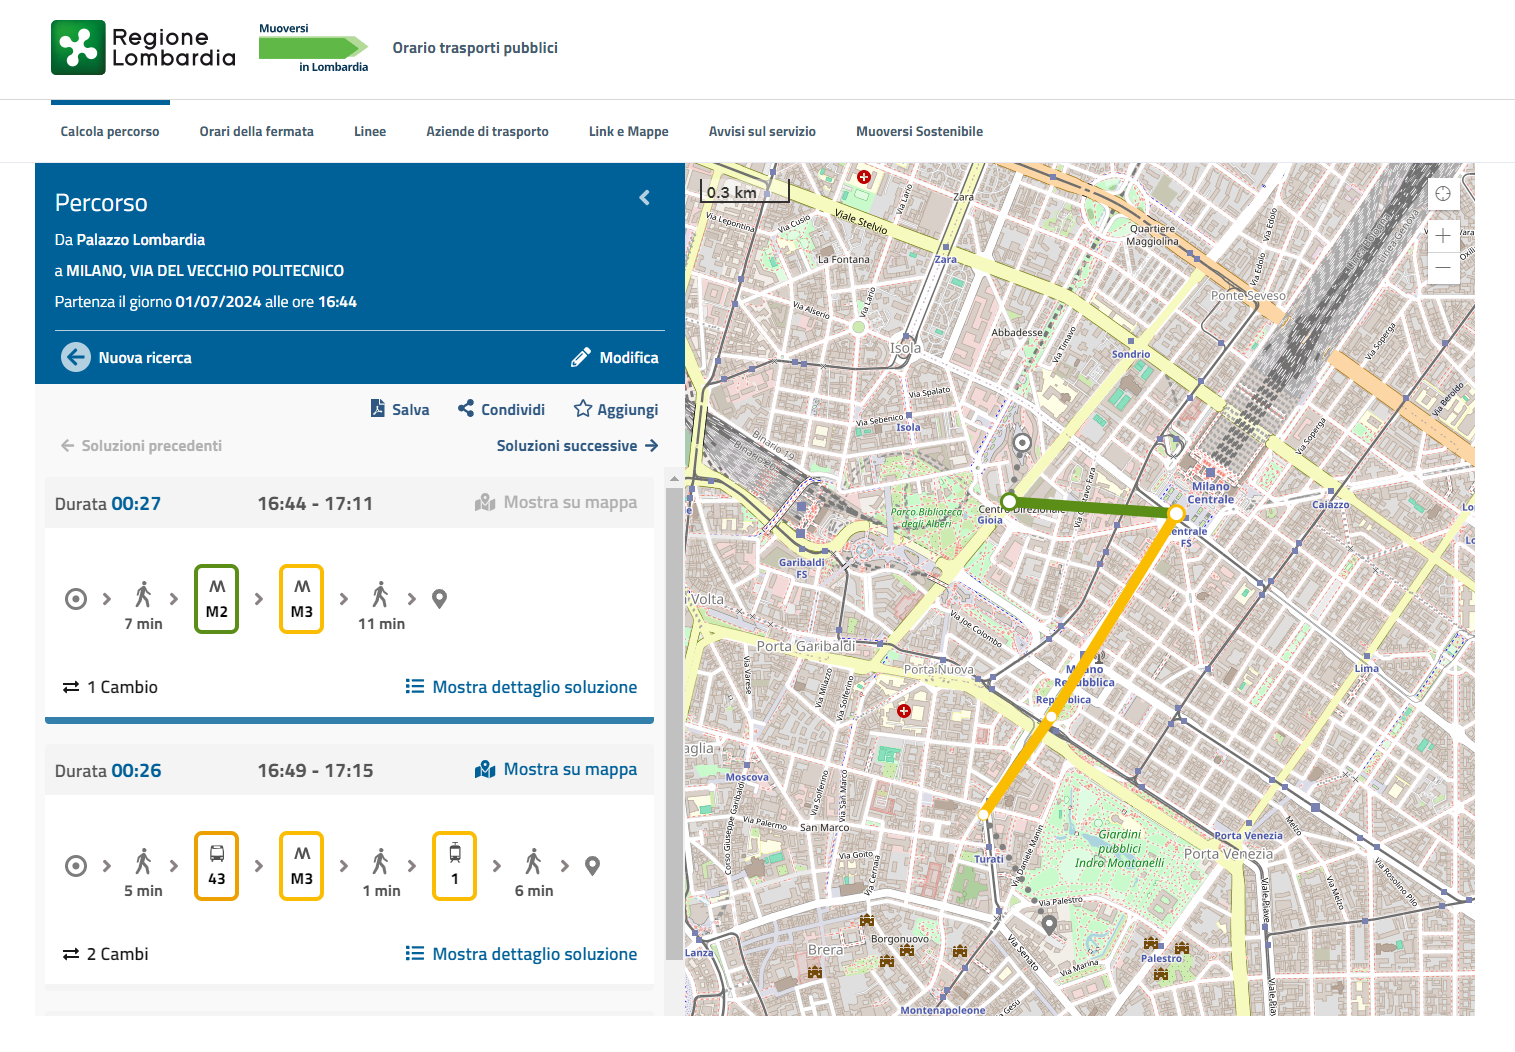Click the Regione Lombardia logo
This screenshot has height=1052, width=1515.
point(143,47)
